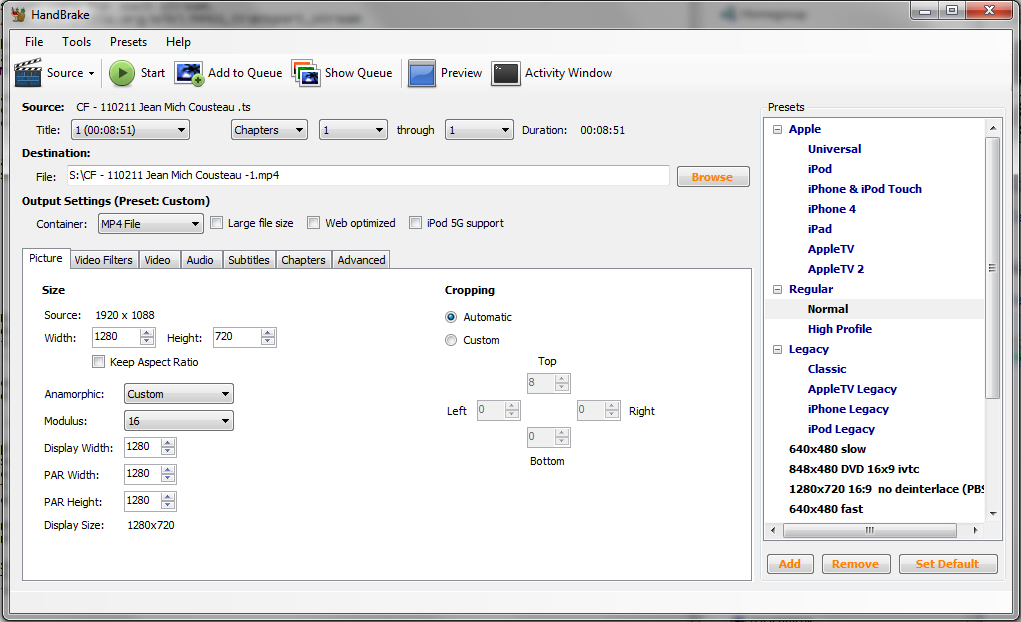Click the Preview icon
The image size is (1021, 622).
[x=422, y=74]
